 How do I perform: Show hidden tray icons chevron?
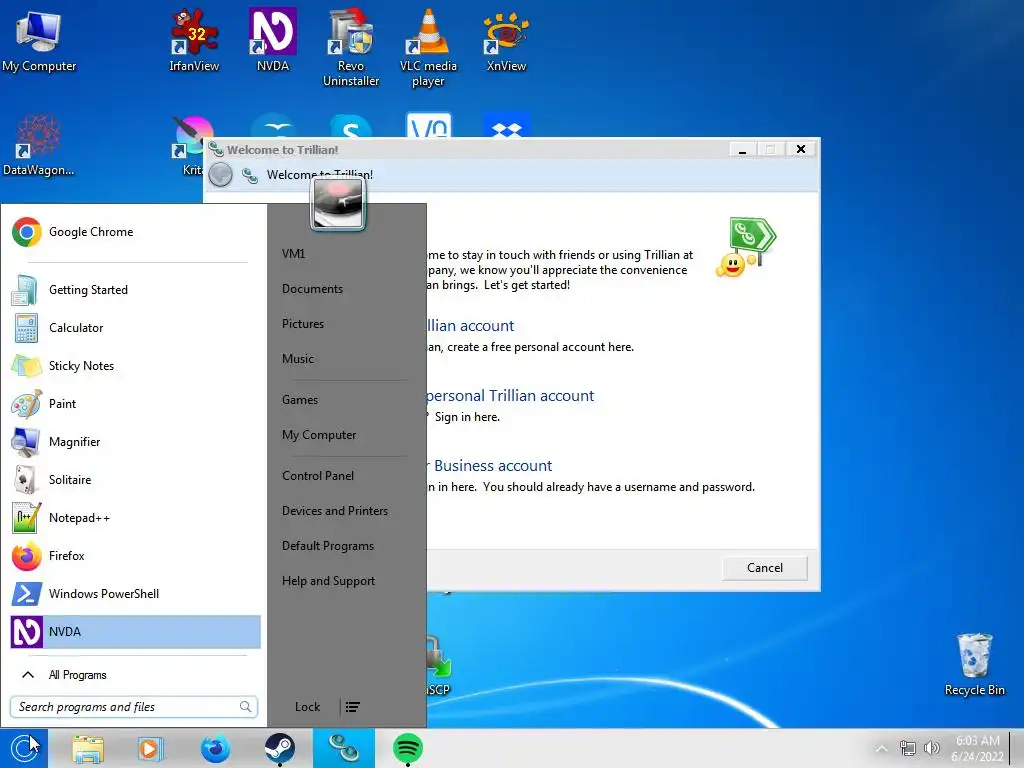(x=882, y=748)
